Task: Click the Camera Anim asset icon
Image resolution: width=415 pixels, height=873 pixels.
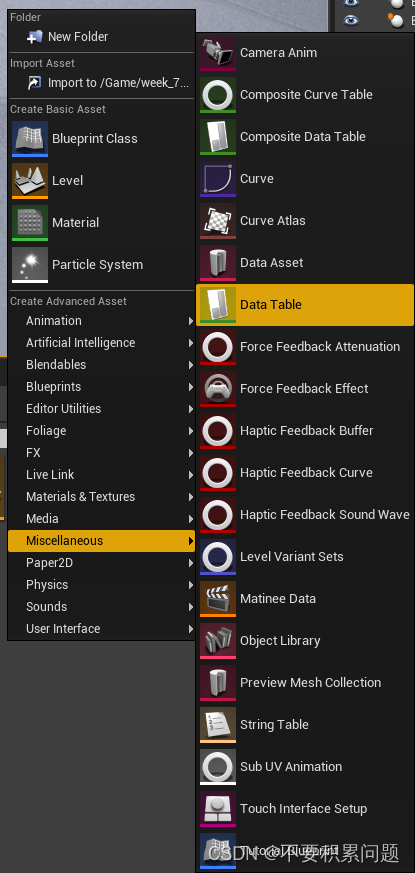Action: (218, 53)
